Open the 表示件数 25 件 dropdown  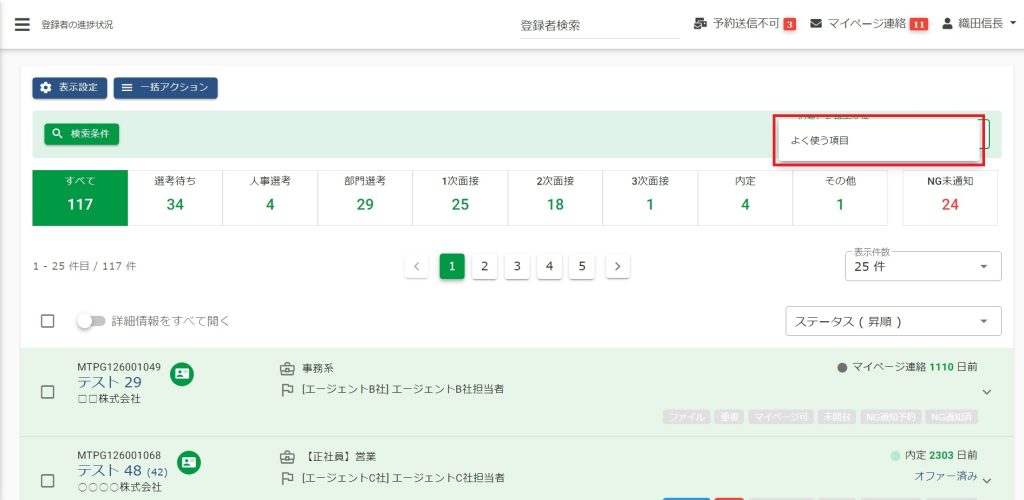(x=922, y=266)
